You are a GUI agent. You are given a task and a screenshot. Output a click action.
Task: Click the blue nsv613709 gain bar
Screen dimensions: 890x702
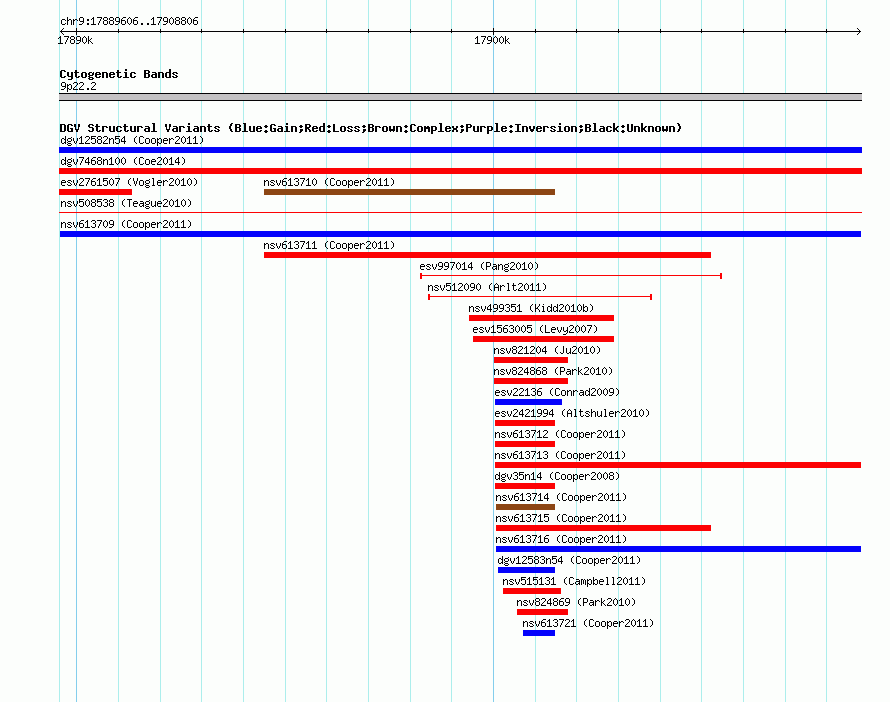[x=460, y=234]
